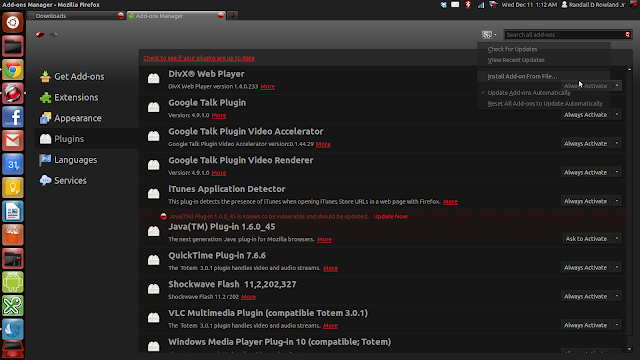This screenshot has width=640, height=360.
Task: Open the user menu Randall D Rowland Jr
Action: tap(593, 4)
